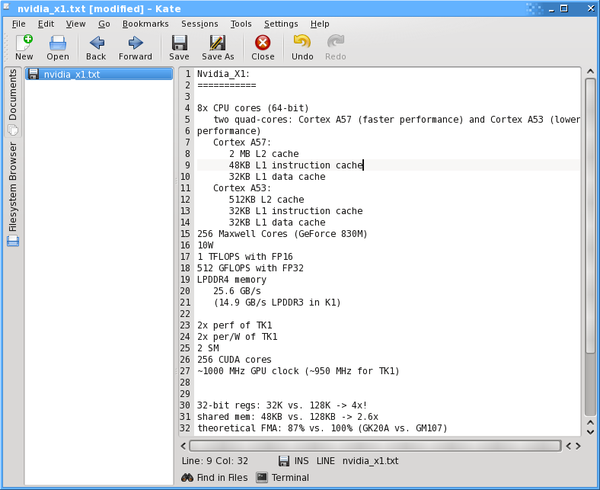
Task: Click nvidia_x1.txt filename in status bar
Action: point(370,461)
